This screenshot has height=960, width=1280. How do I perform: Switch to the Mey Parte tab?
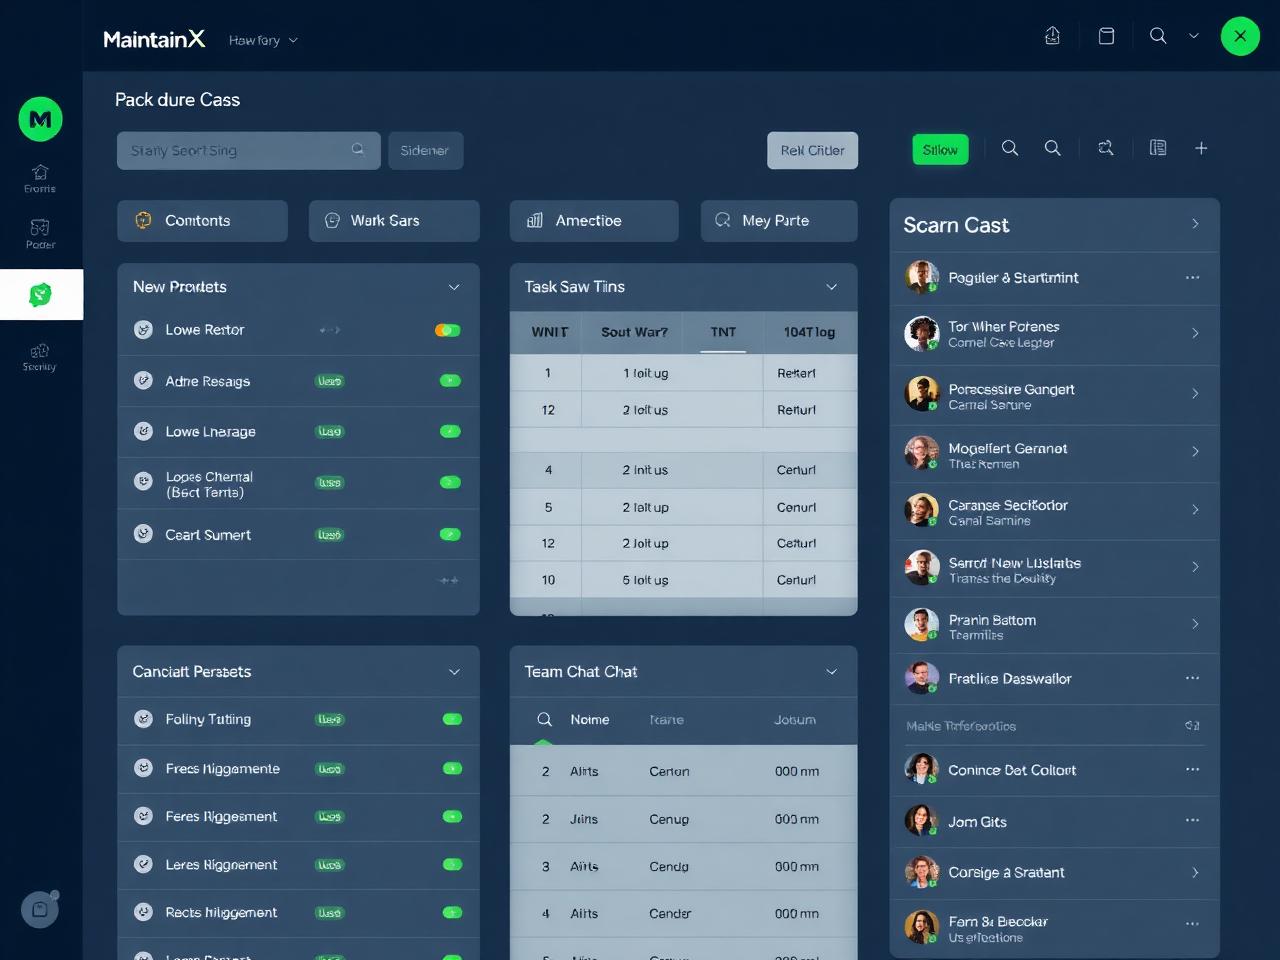click(x=779, y=221)
